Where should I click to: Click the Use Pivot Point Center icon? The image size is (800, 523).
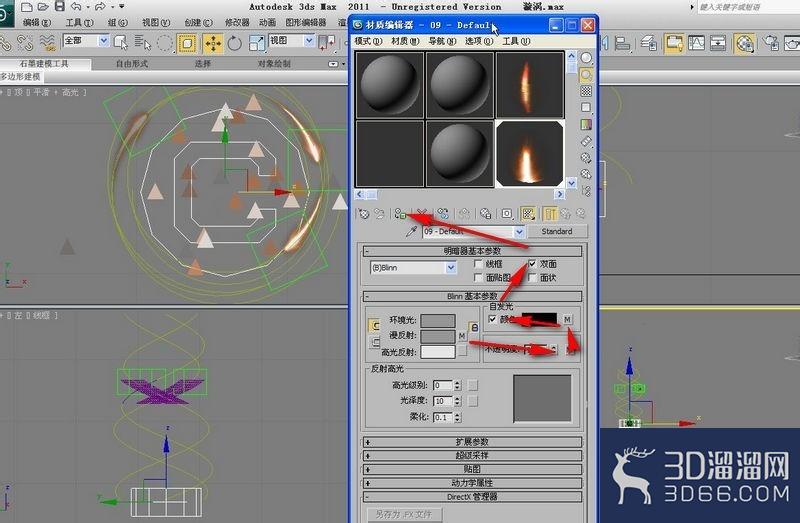click(327, 43)
